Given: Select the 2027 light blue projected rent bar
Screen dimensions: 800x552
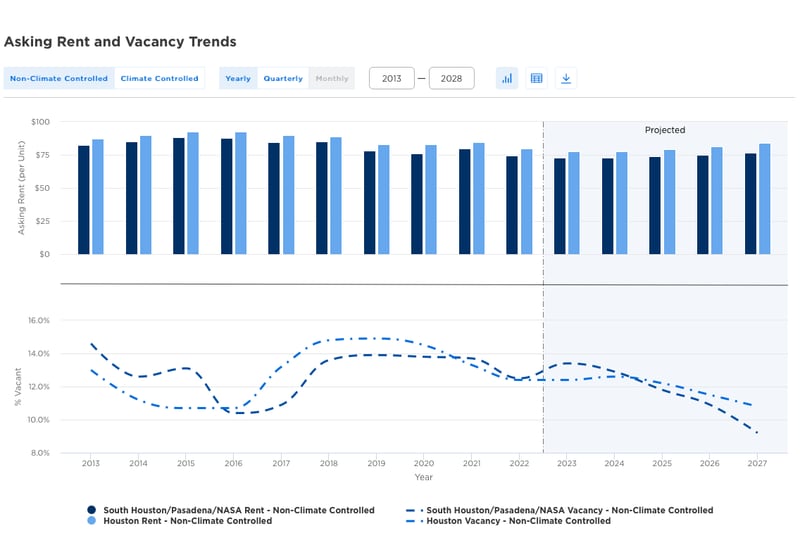Looking at the screenshot, I should tap(765, 199).
